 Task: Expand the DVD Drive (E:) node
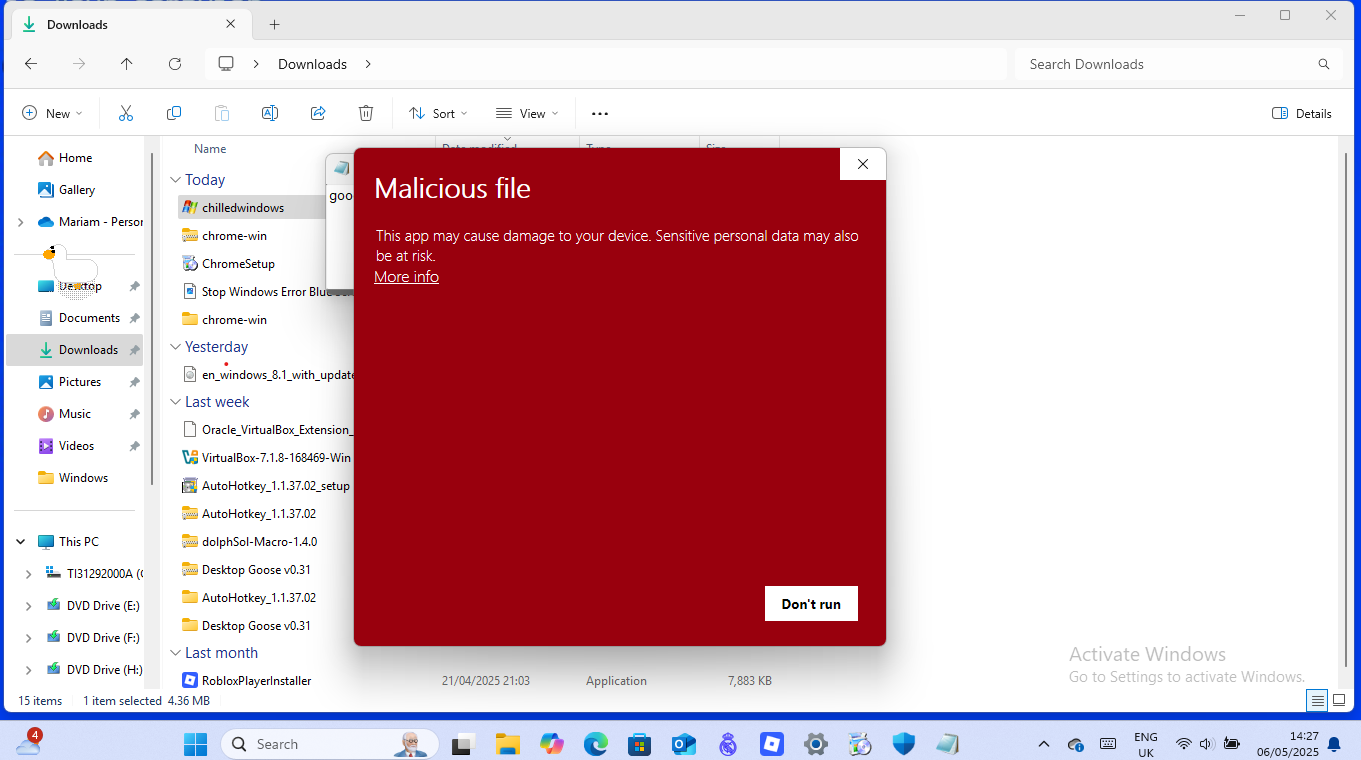pyautogui.click(x=28, y=606)
